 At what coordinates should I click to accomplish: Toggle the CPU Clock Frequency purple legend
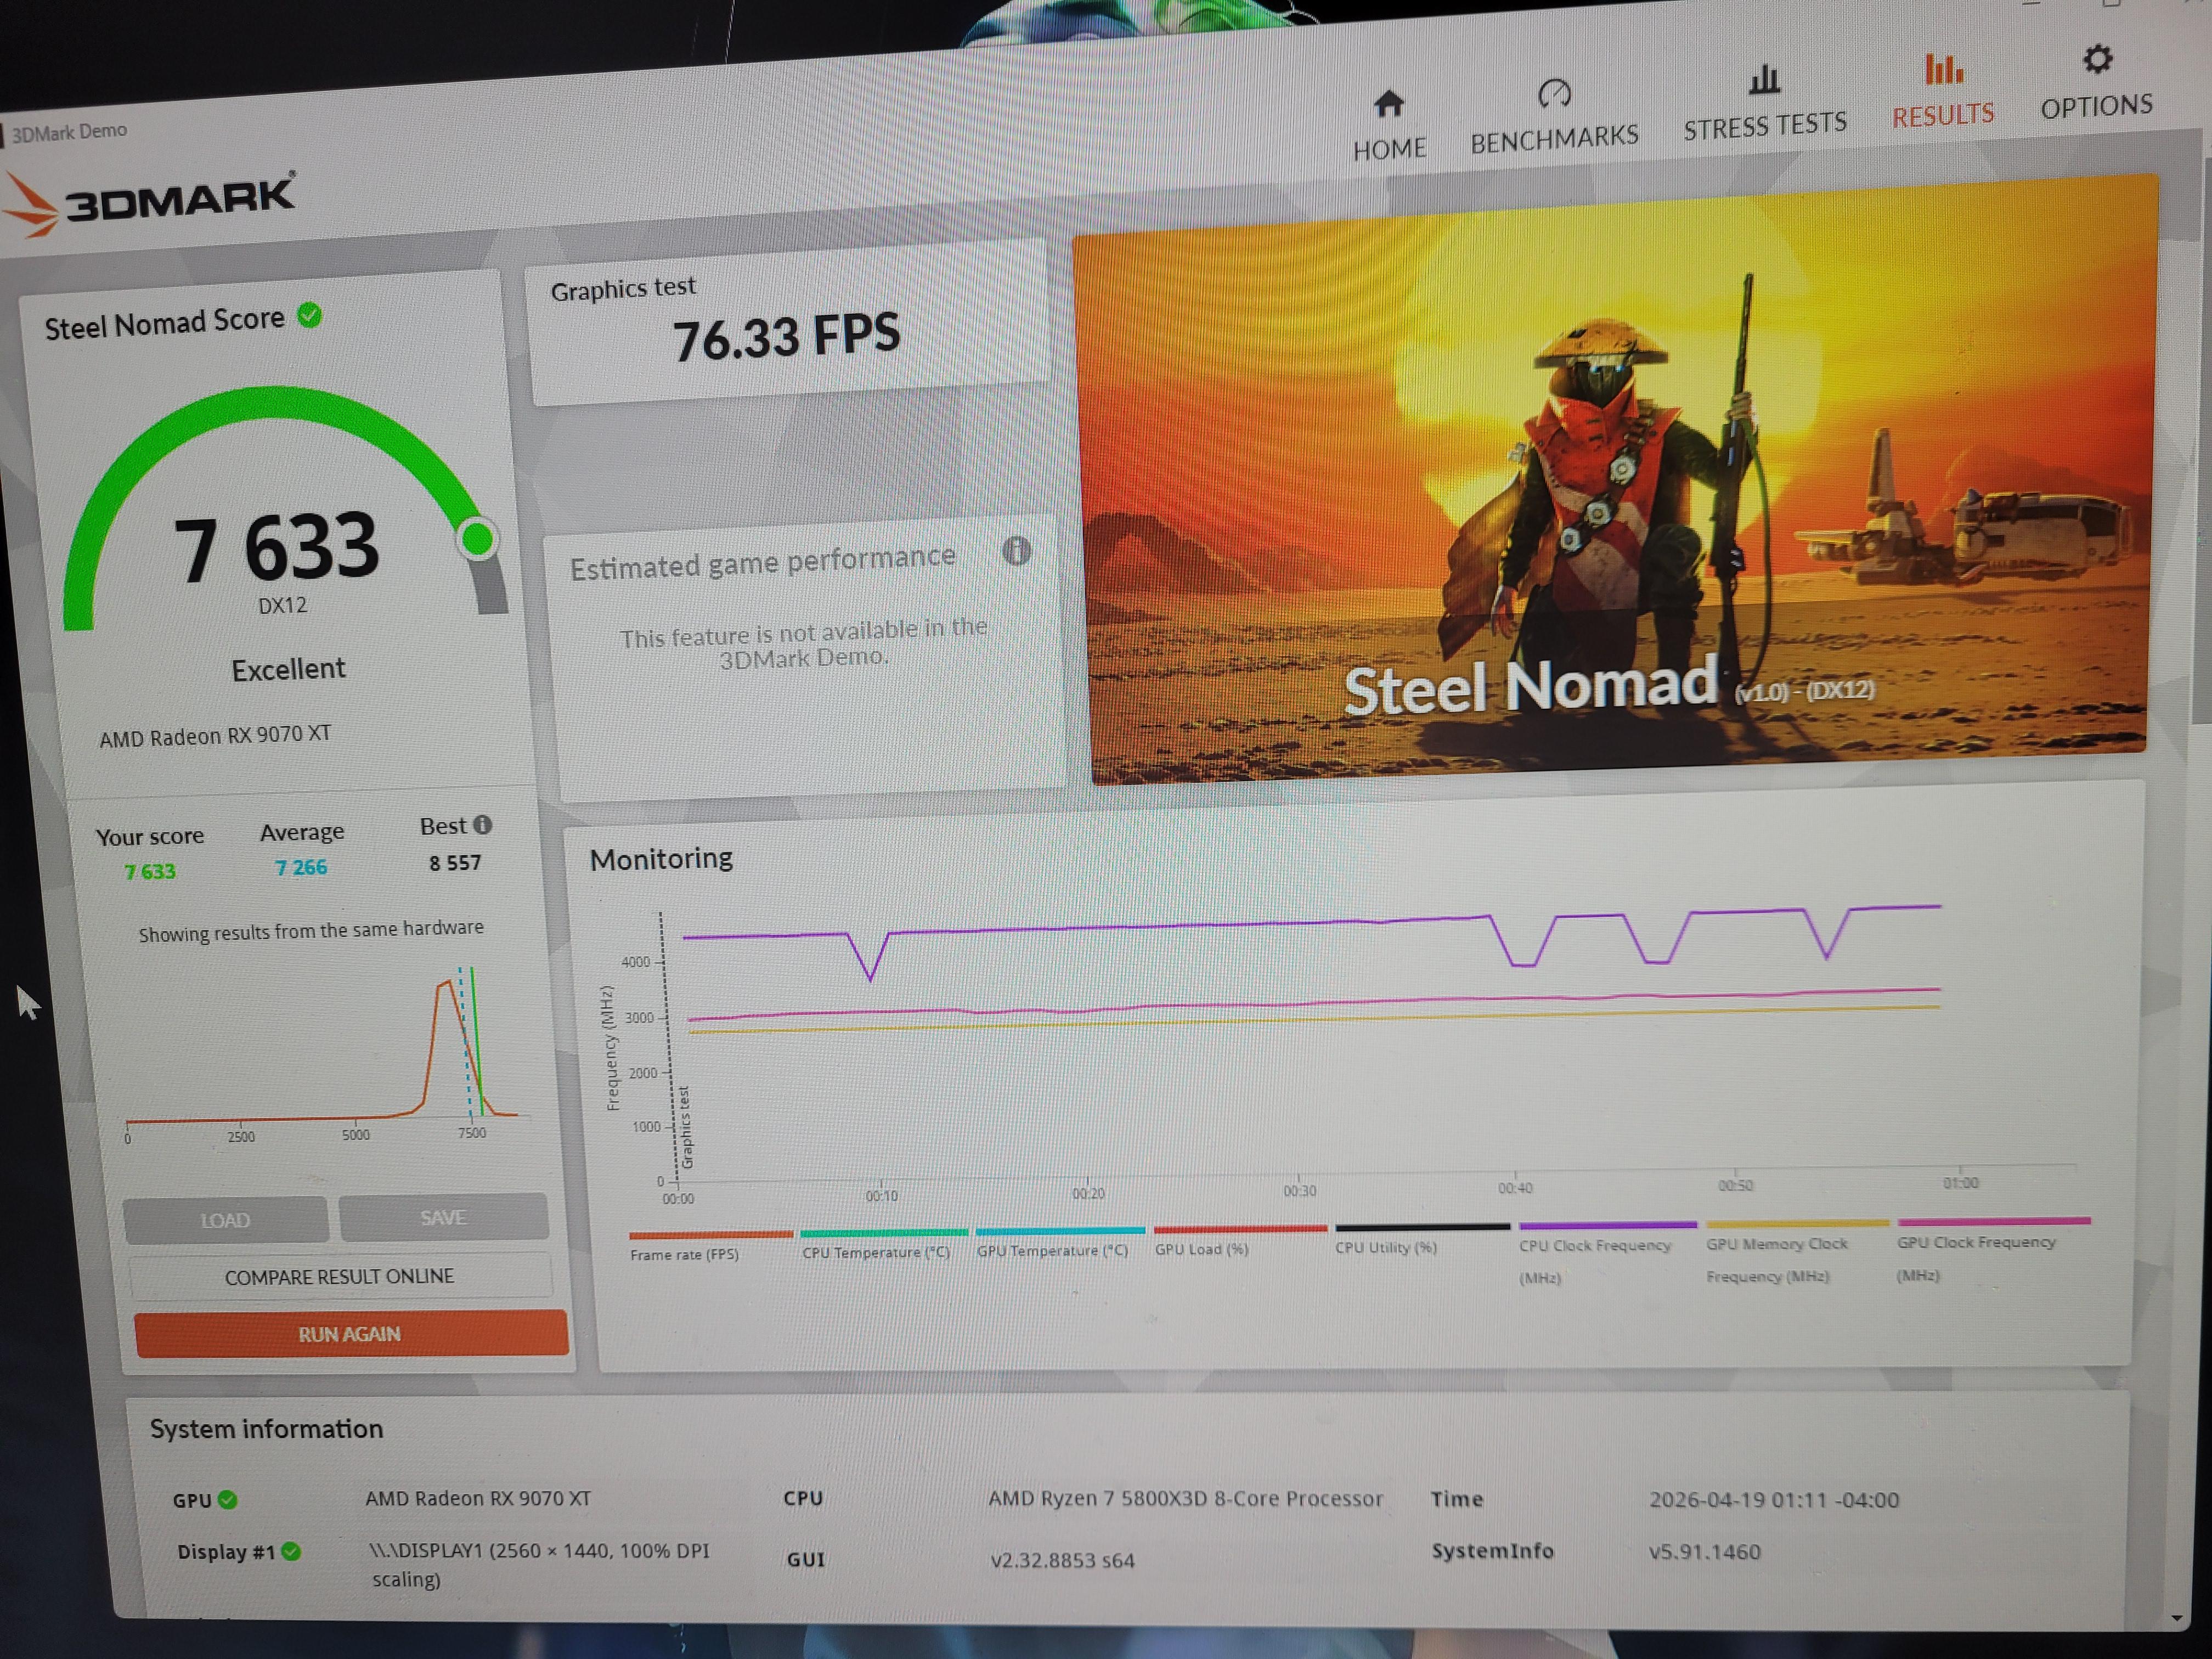tap(1594, 1246)
